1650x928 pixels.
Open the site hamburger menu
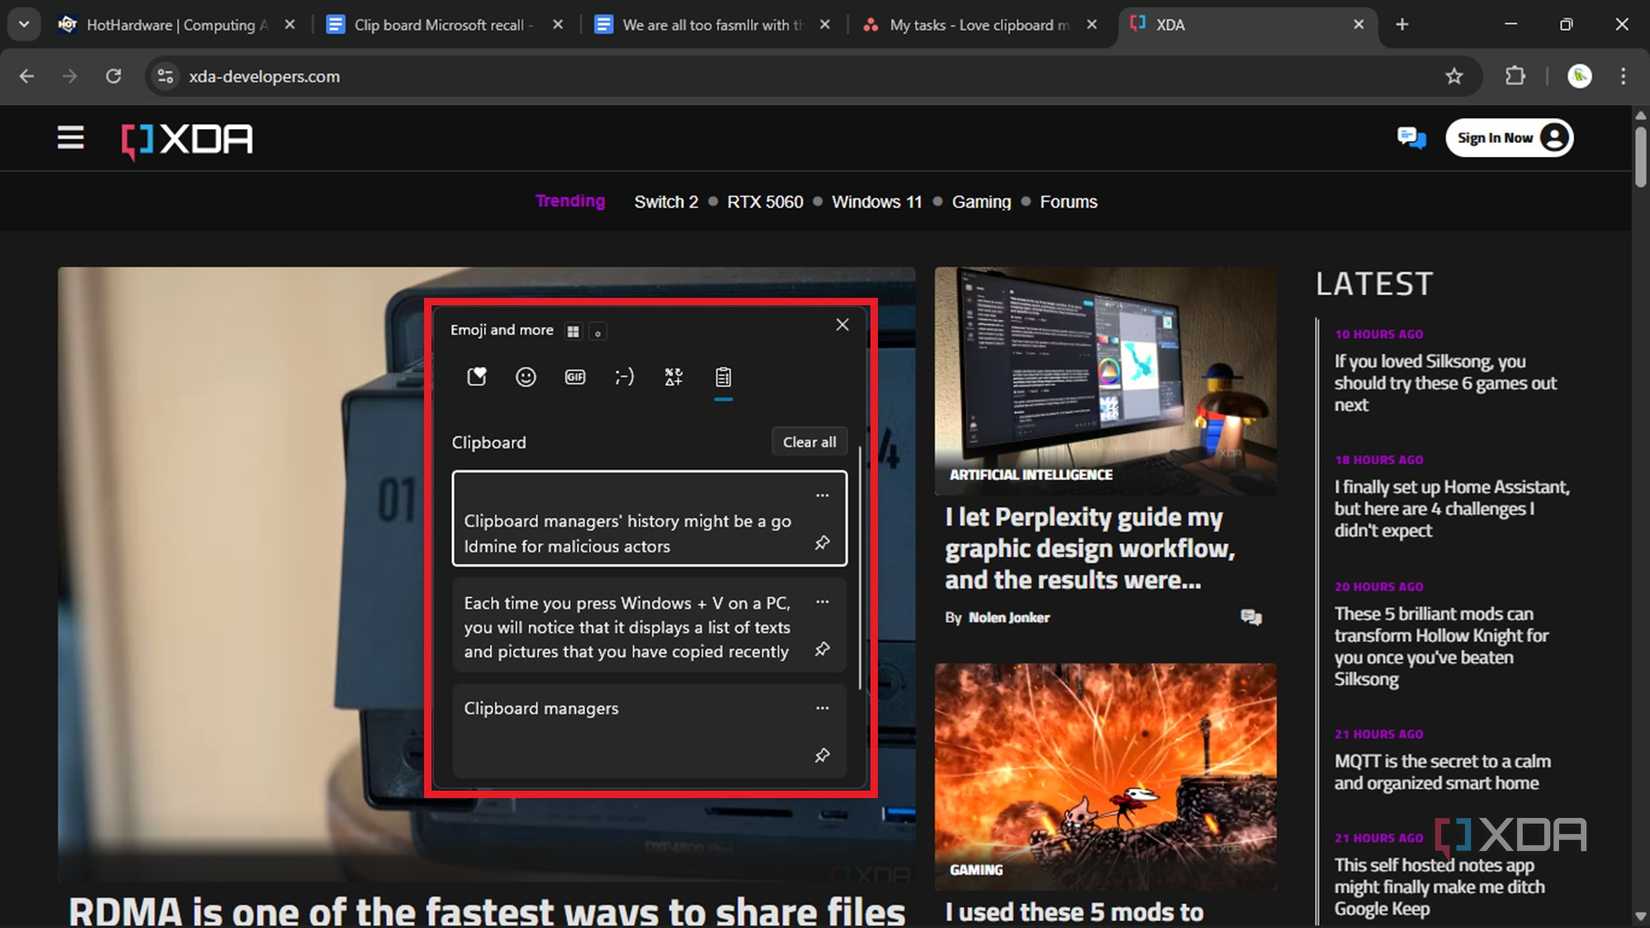(70, 137)
